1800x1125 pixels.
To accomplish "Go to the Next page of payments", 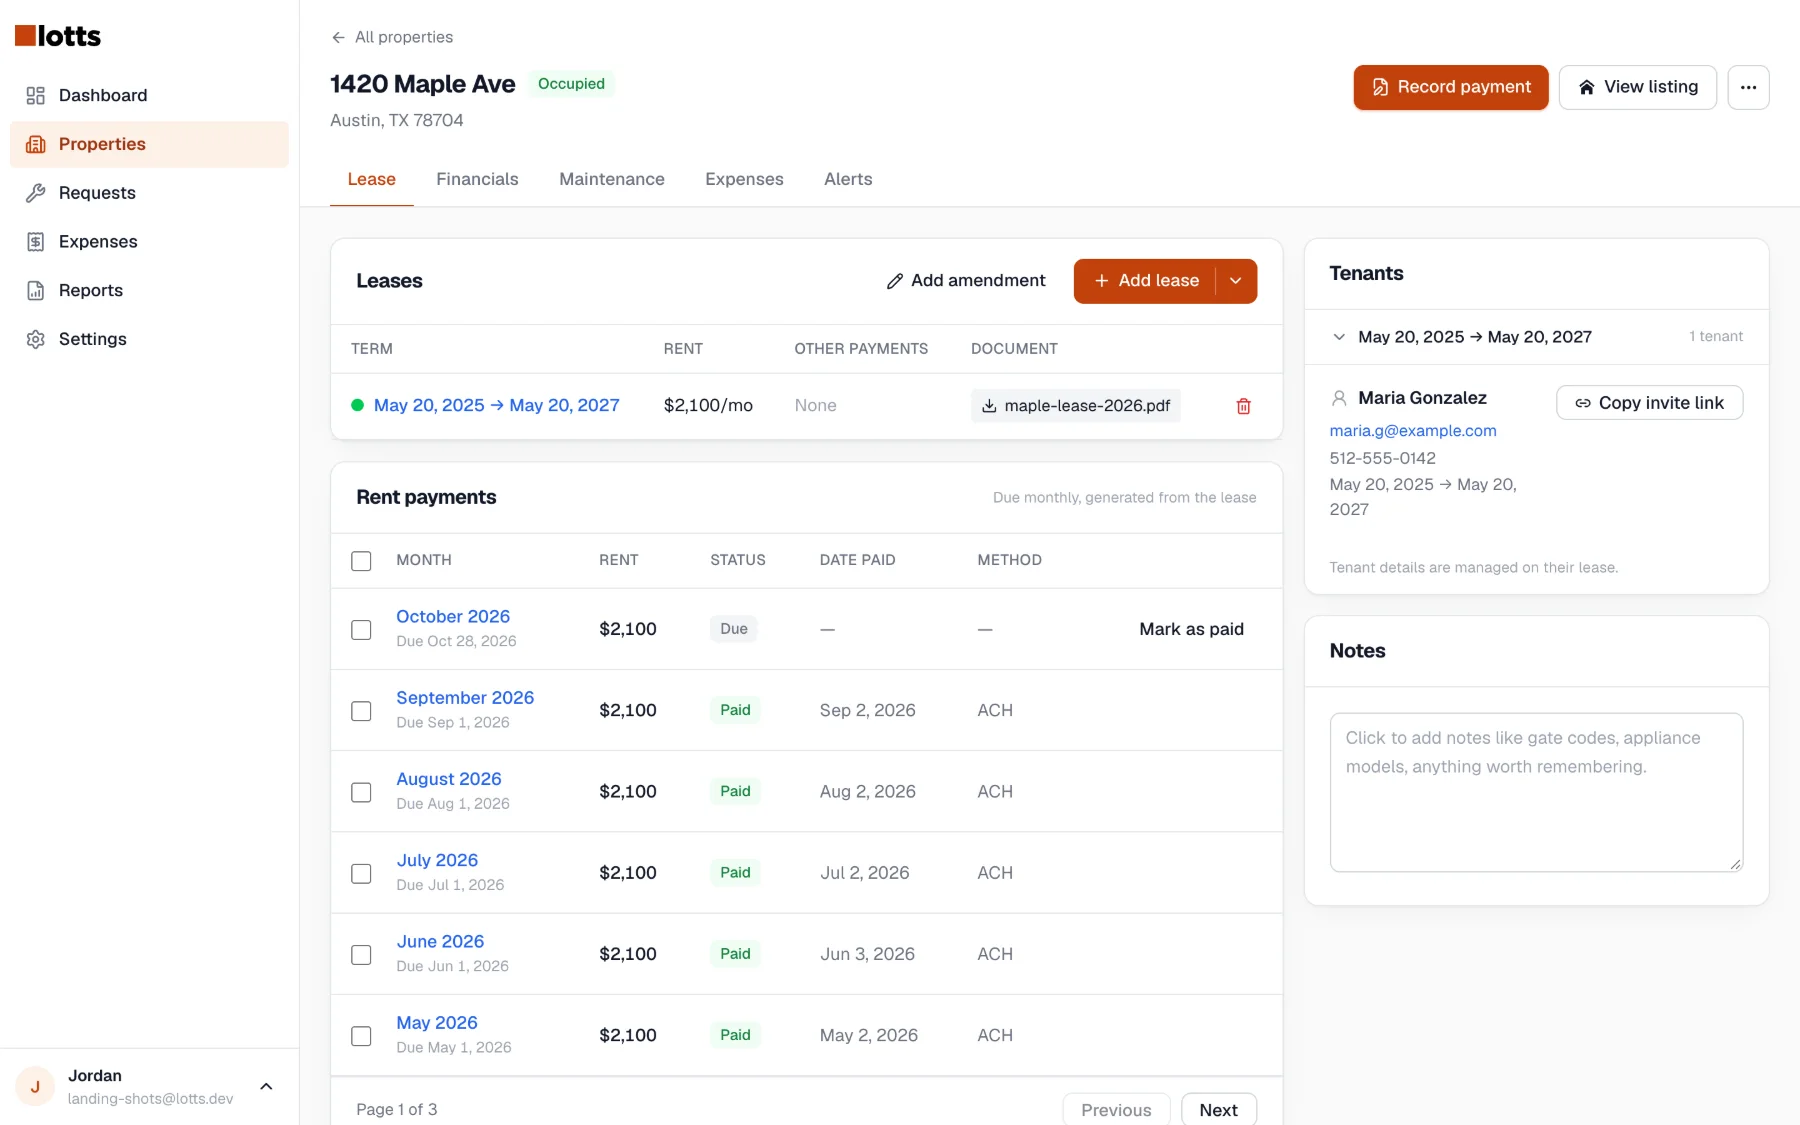I will (1218, 1110).
